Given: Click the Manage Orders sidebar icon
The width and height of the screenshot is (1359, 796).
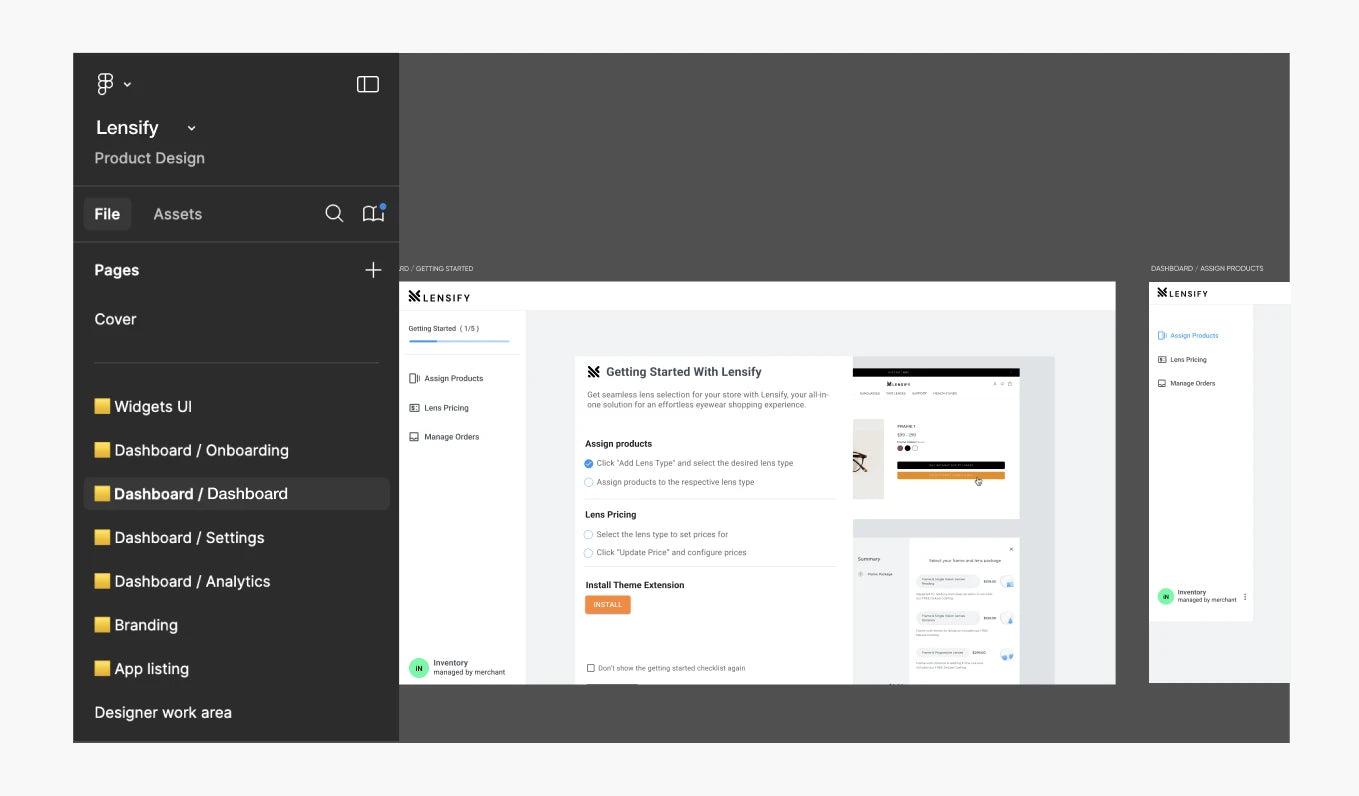Looking at the screenshot, I should [414, 437].
